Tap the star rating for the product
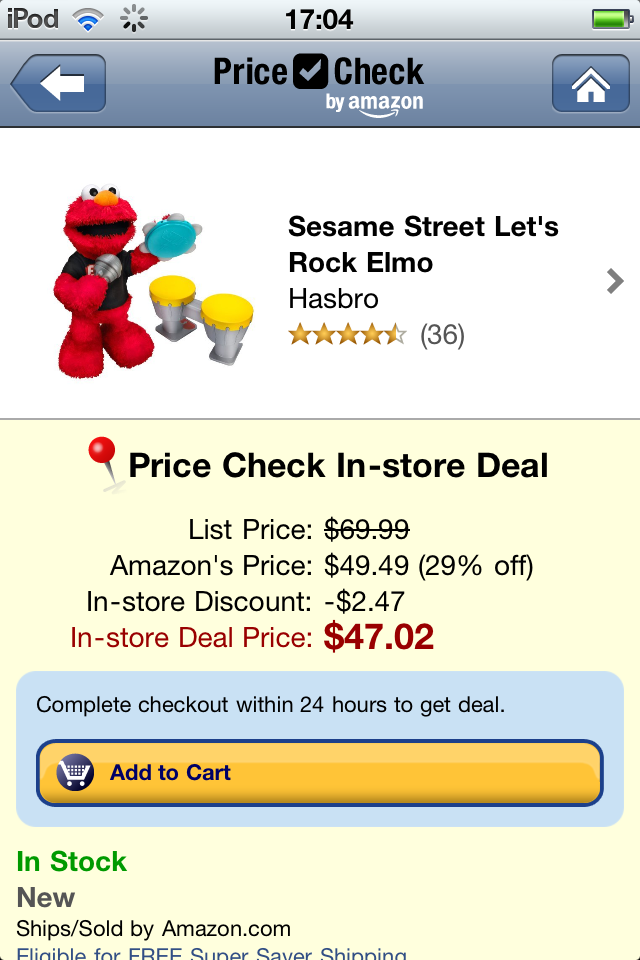The image size is (640, 960). [x=347, y=334]
